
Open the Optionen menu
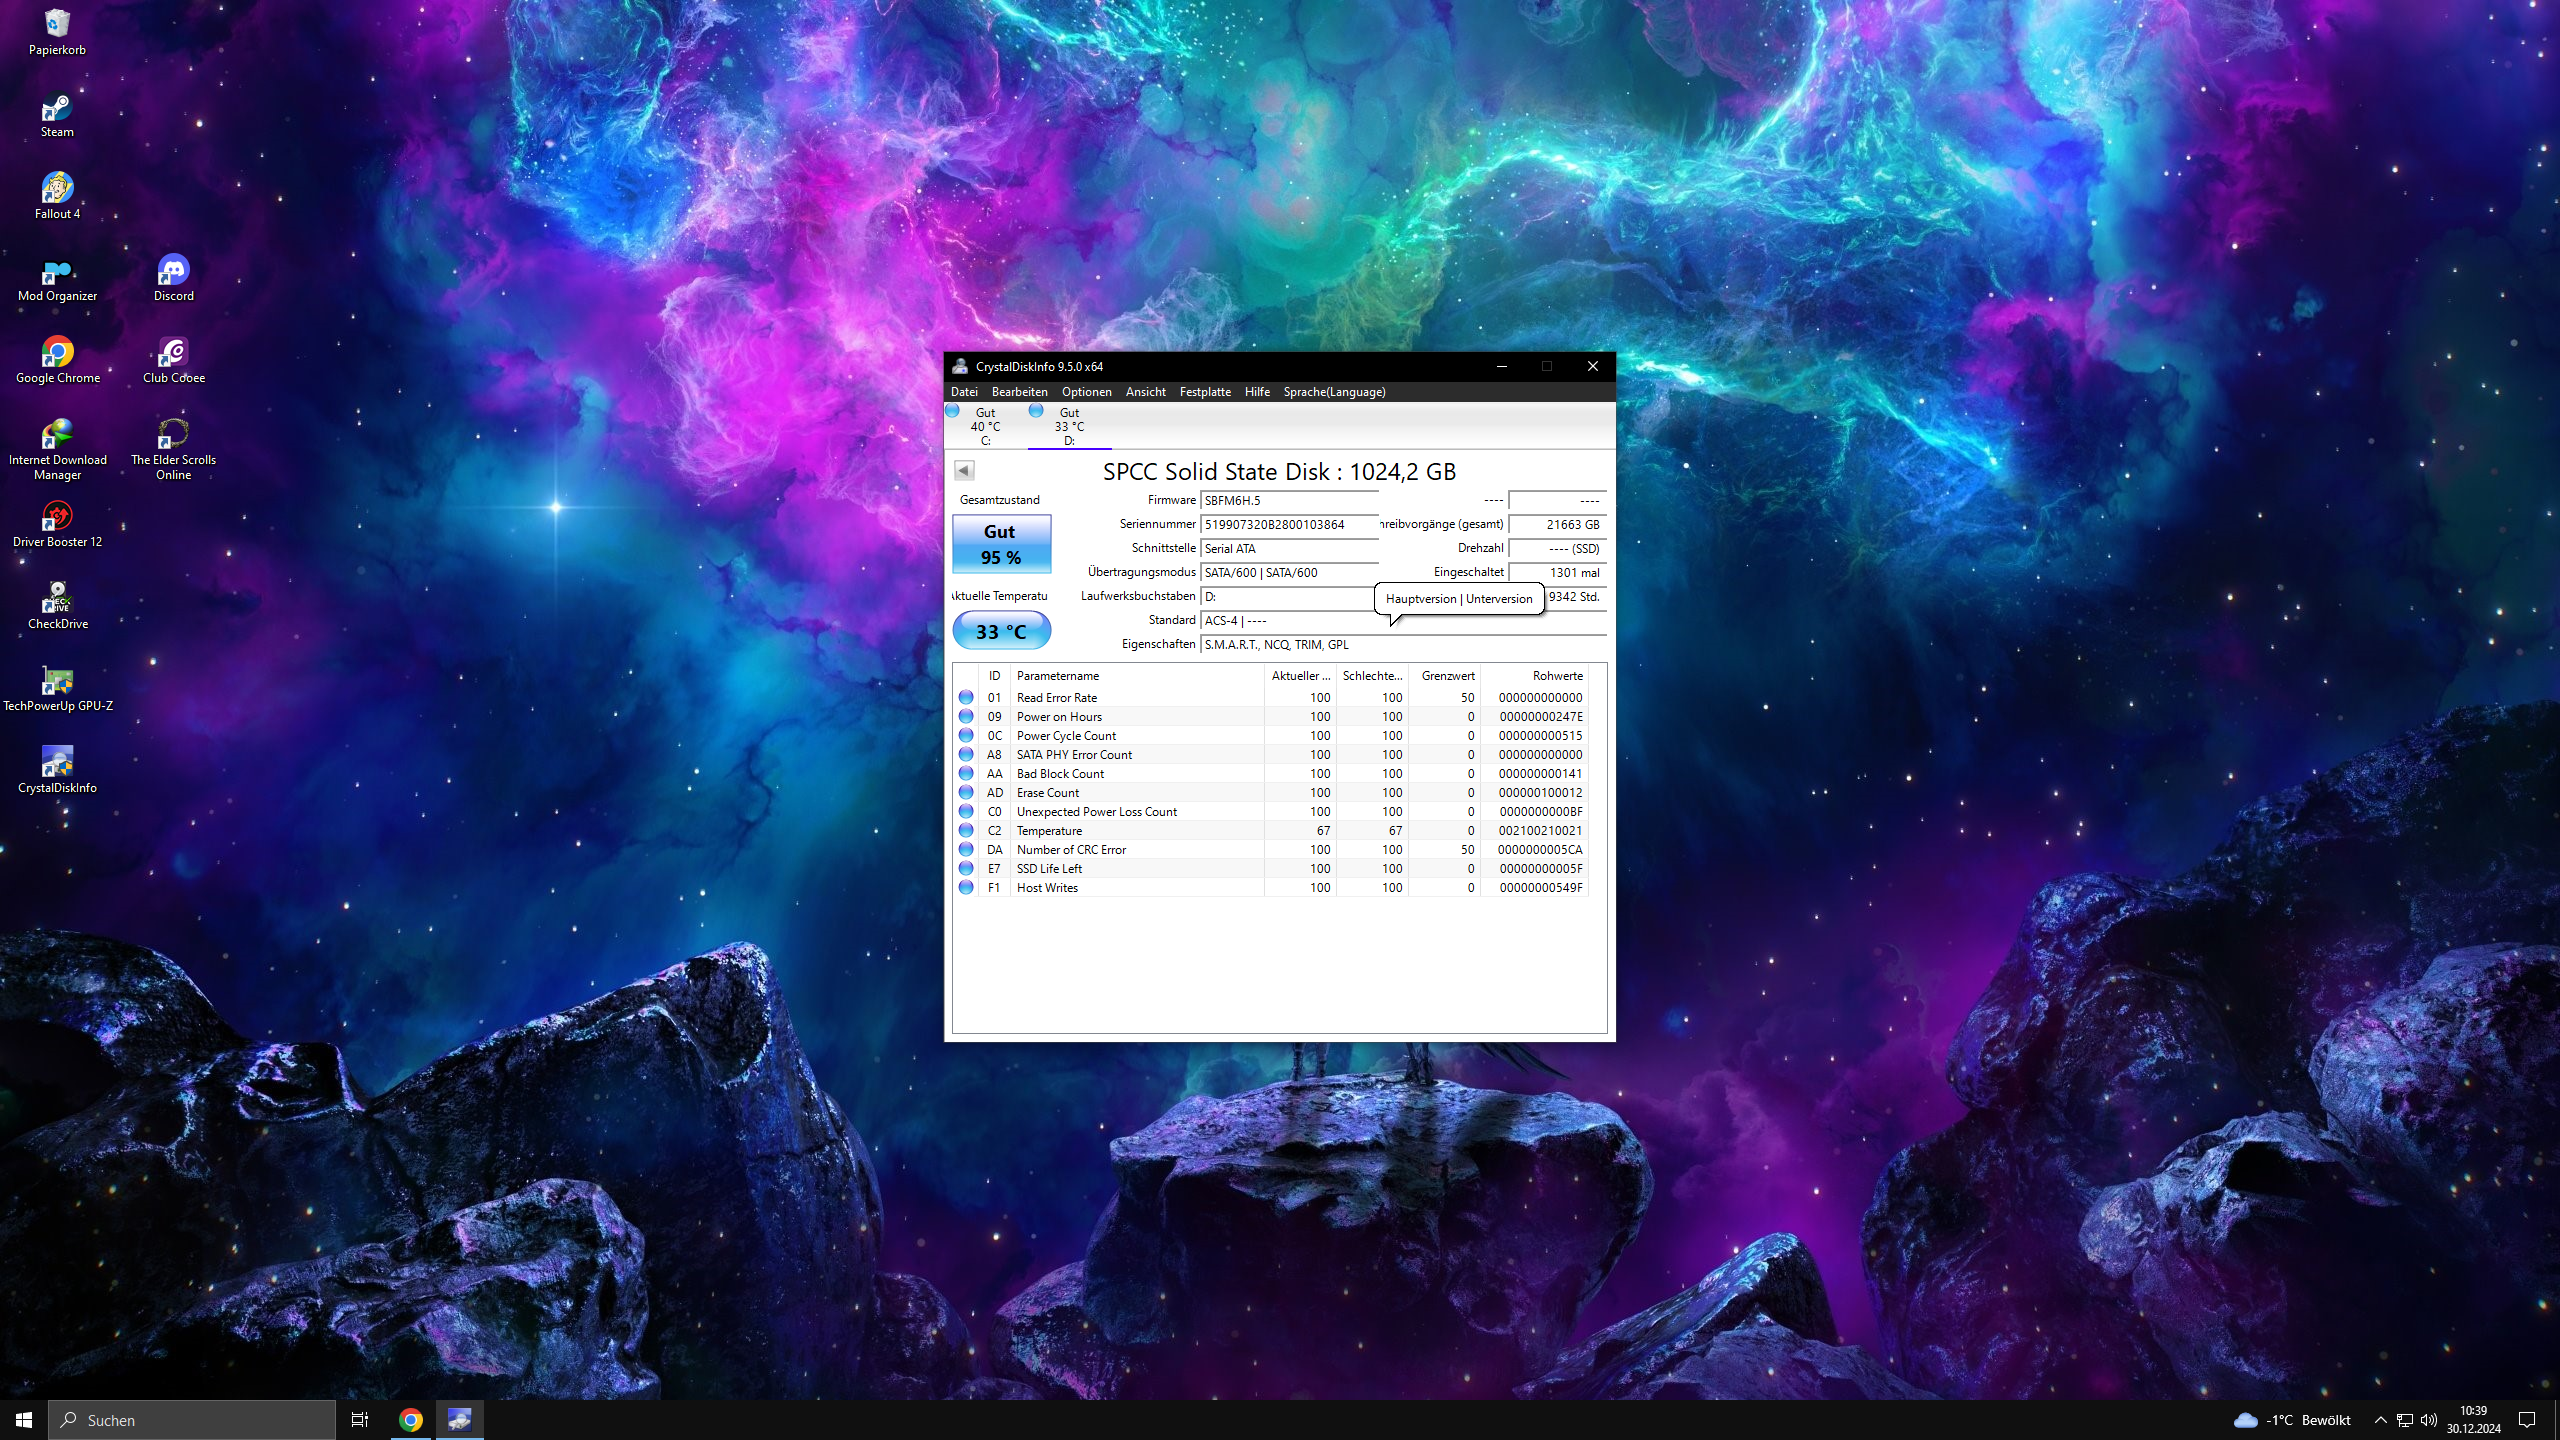(x=1086, y=392)
